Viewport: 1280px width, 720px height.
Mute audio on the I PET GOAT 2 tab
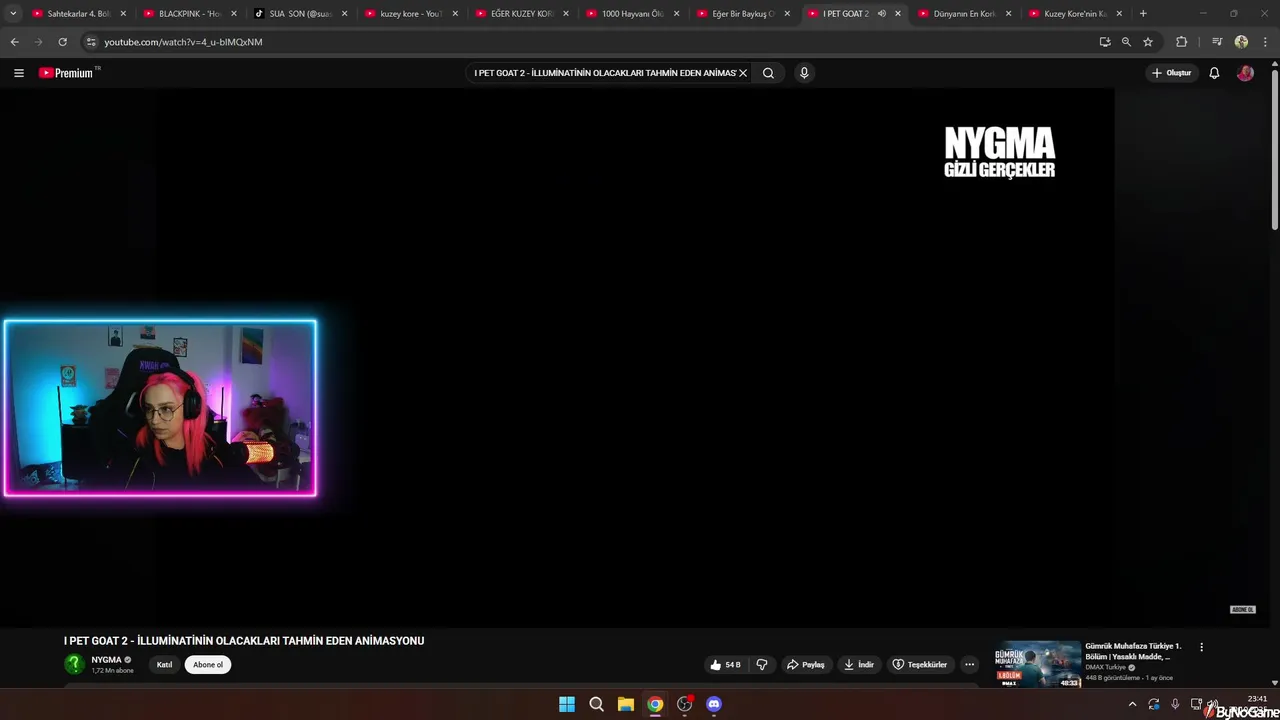click(881, 14)
